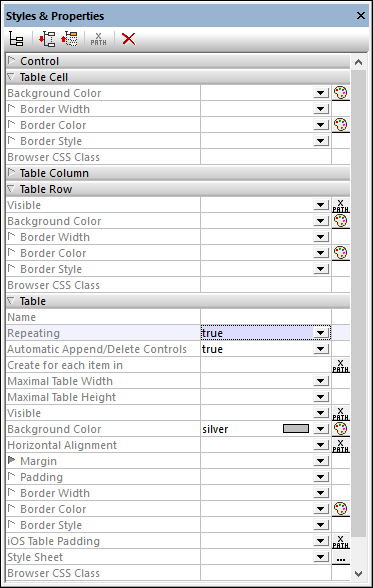
Task: Click the list non-empty properties toolbar icon
Action: 16,39
